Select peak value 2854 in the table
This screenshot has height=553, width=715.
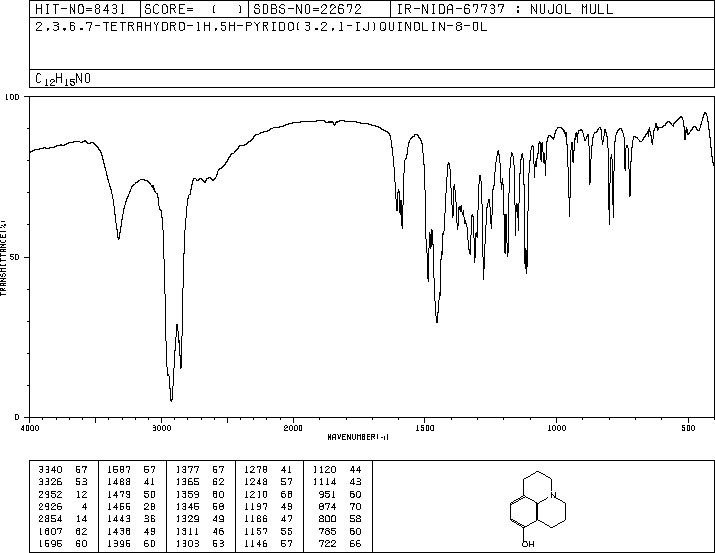tap(50, 519)
